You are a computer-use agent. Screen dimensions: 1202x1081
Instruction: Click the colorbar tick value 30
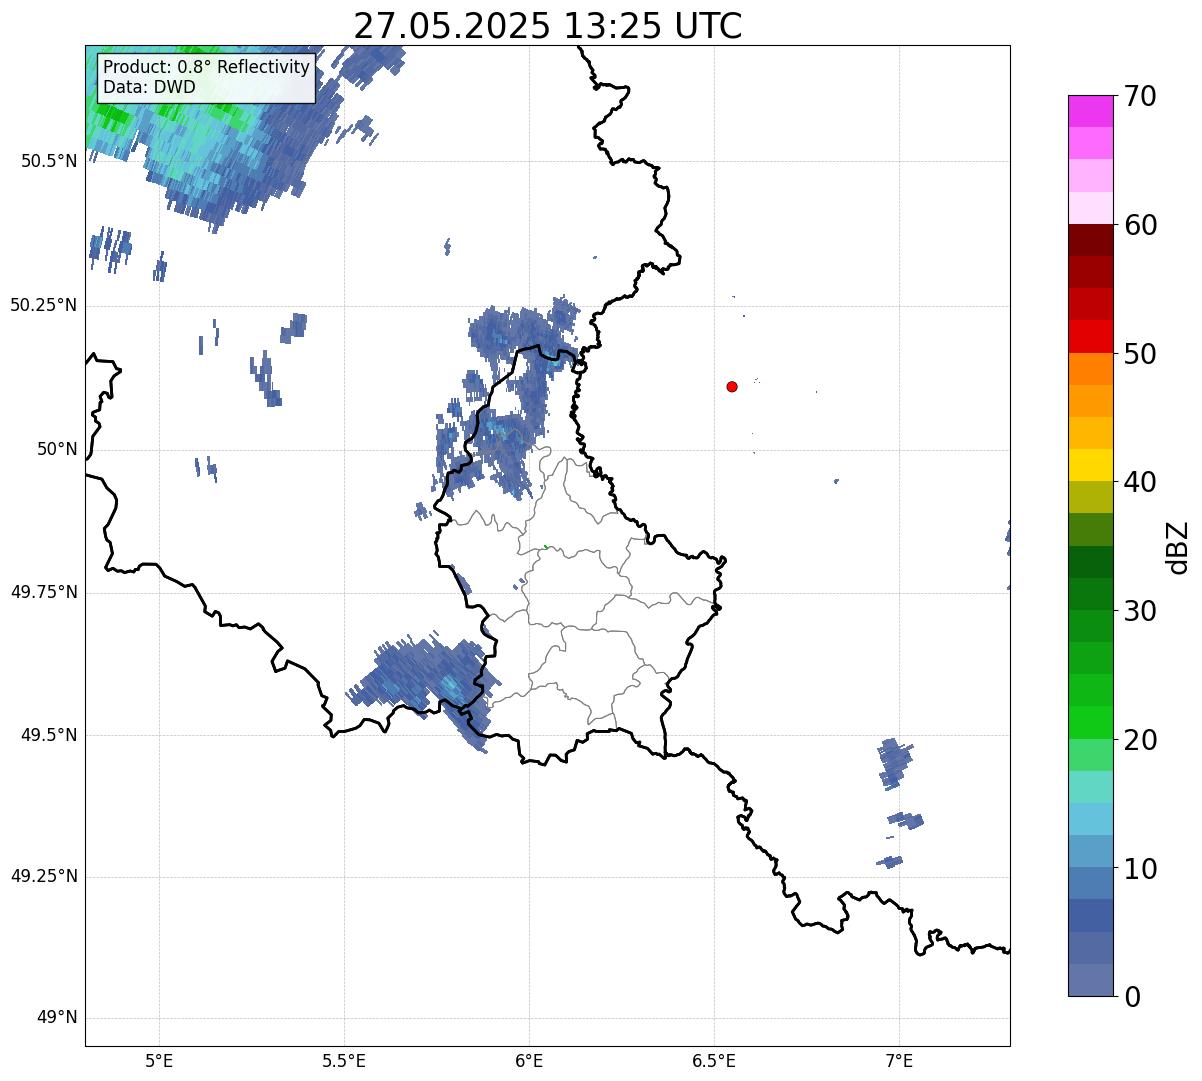(1140, 611)
